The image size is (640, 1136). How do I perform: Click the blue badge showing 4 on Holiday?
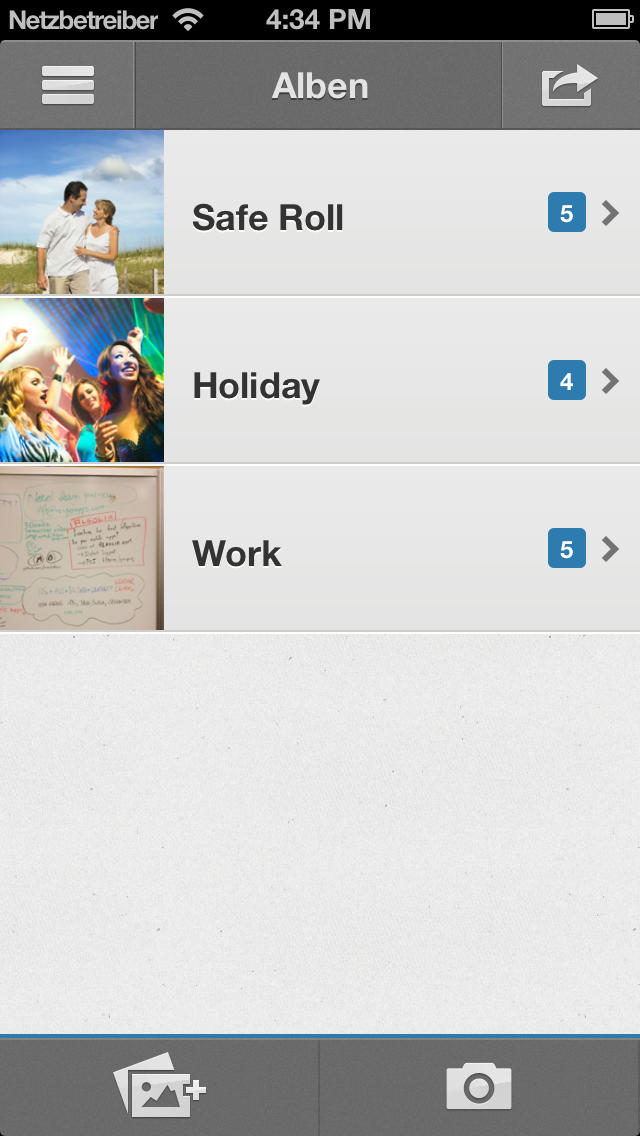[567, 381]
